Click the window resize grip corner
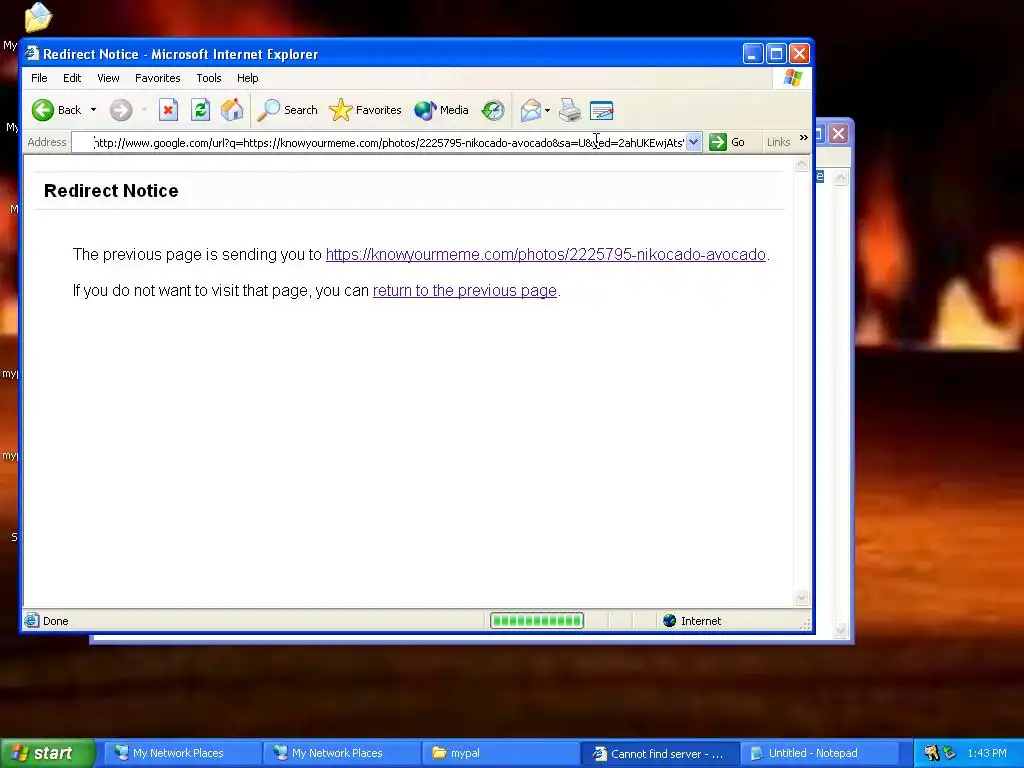Screen dimensions: 1024x768 [805, 624]
